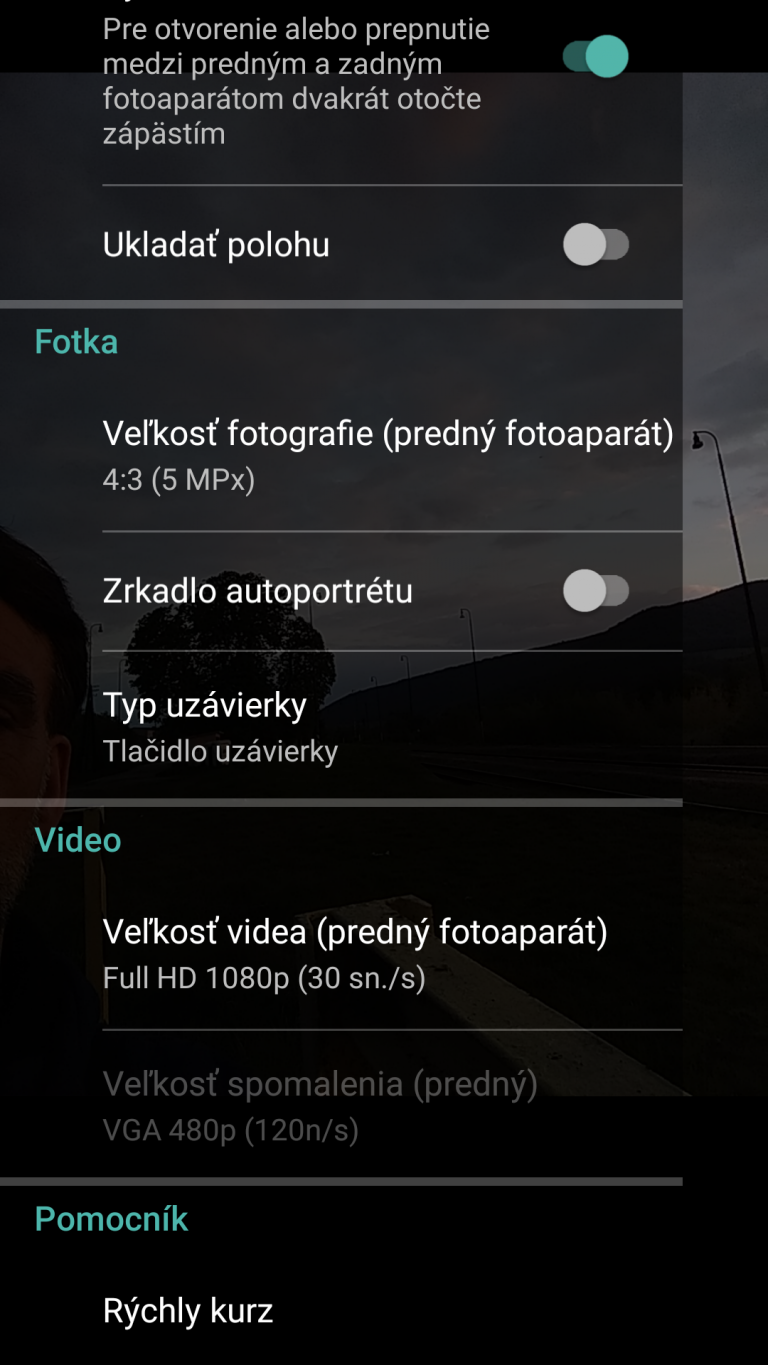Tap the Video section header

[x=78, y=840]
